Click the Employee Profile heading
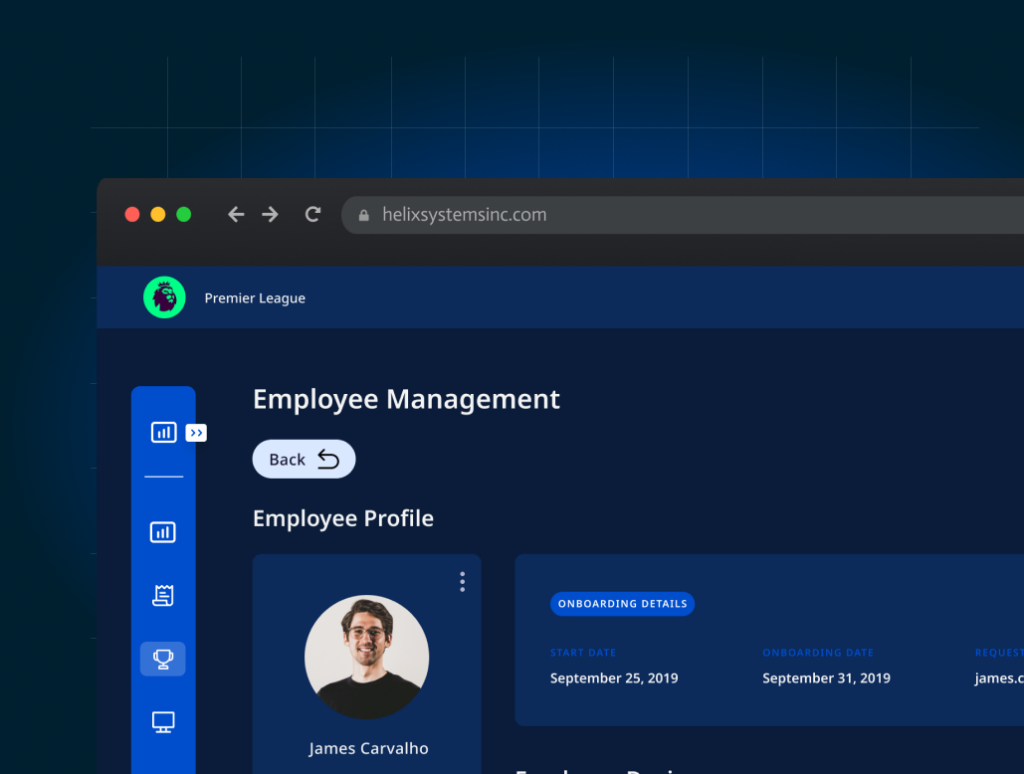1024x774 pixels. click(343, 519)
